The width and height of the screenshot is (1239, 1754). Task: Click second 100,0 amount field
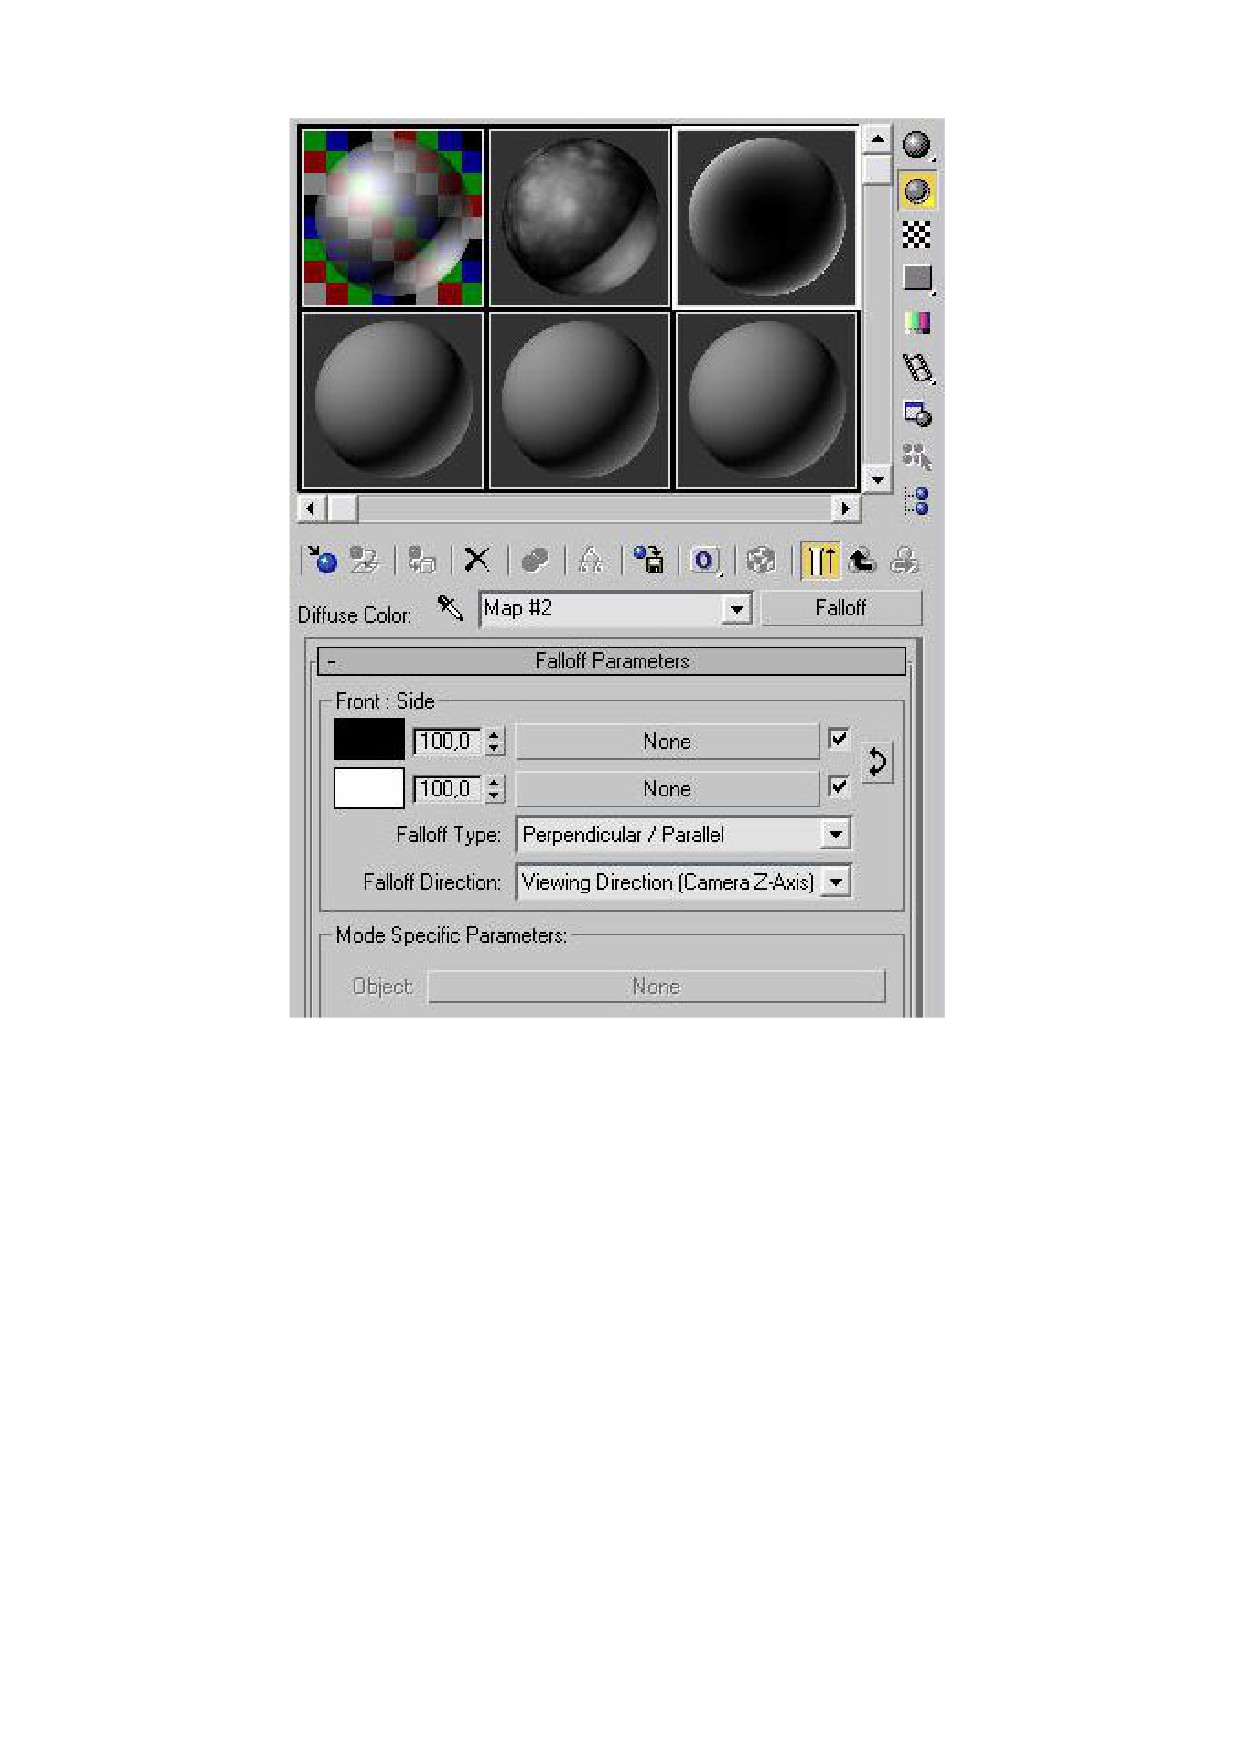tap(448, 788)
